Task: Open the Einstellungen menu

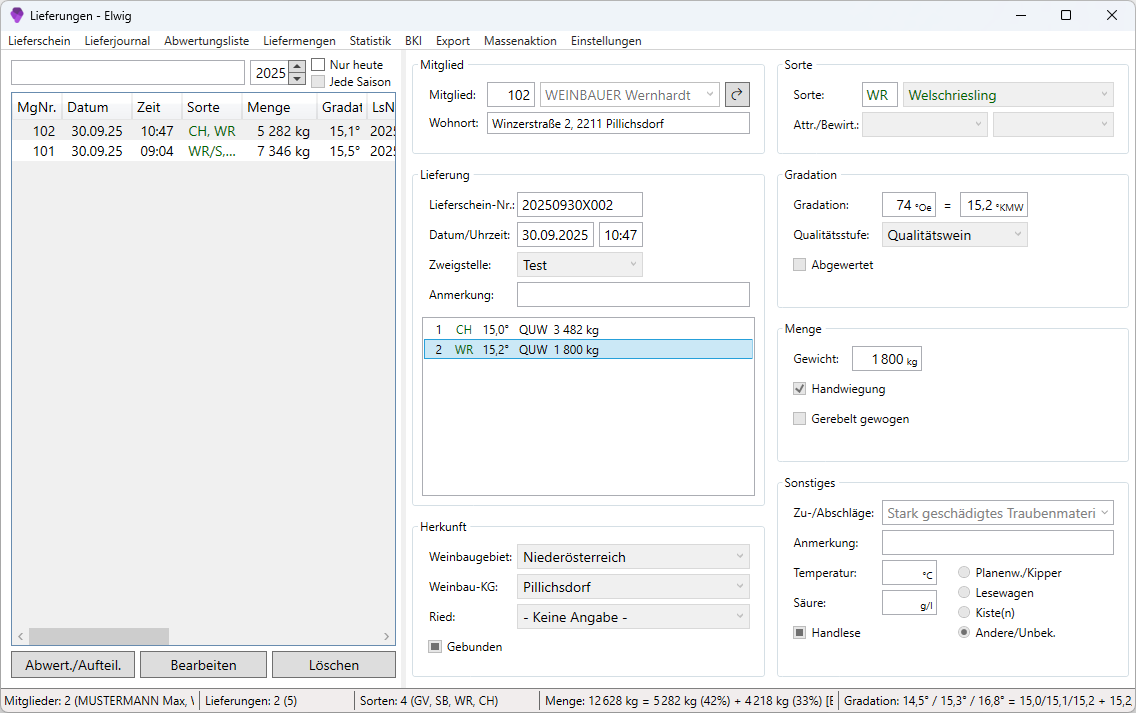Action: pos(606,41)
